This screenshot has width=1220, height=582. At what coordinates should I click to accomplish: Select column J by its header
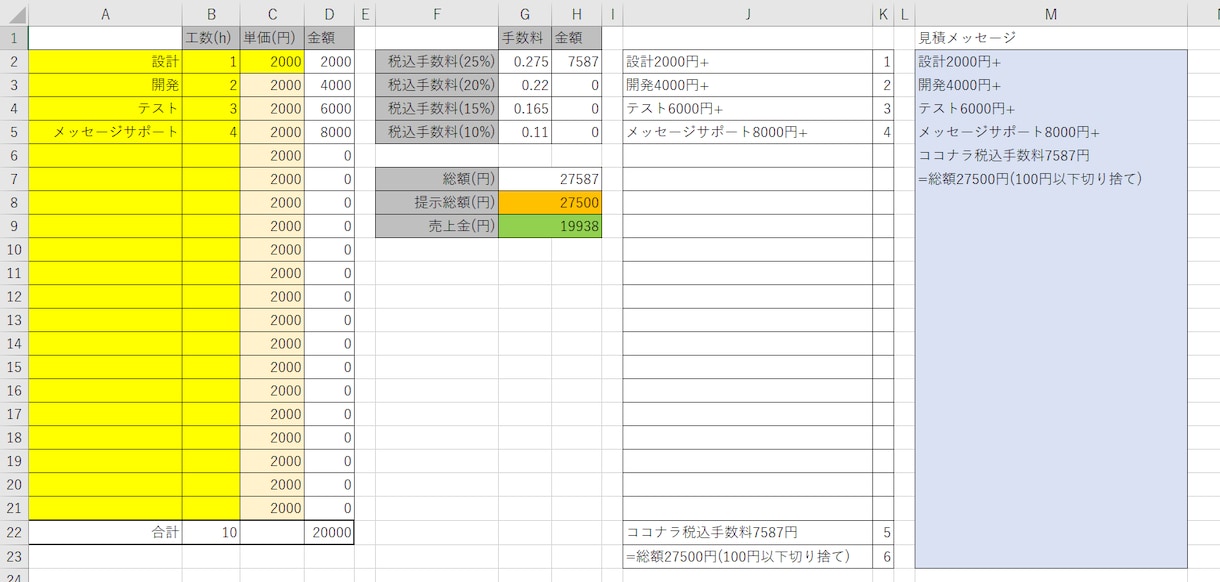[747, 13]
